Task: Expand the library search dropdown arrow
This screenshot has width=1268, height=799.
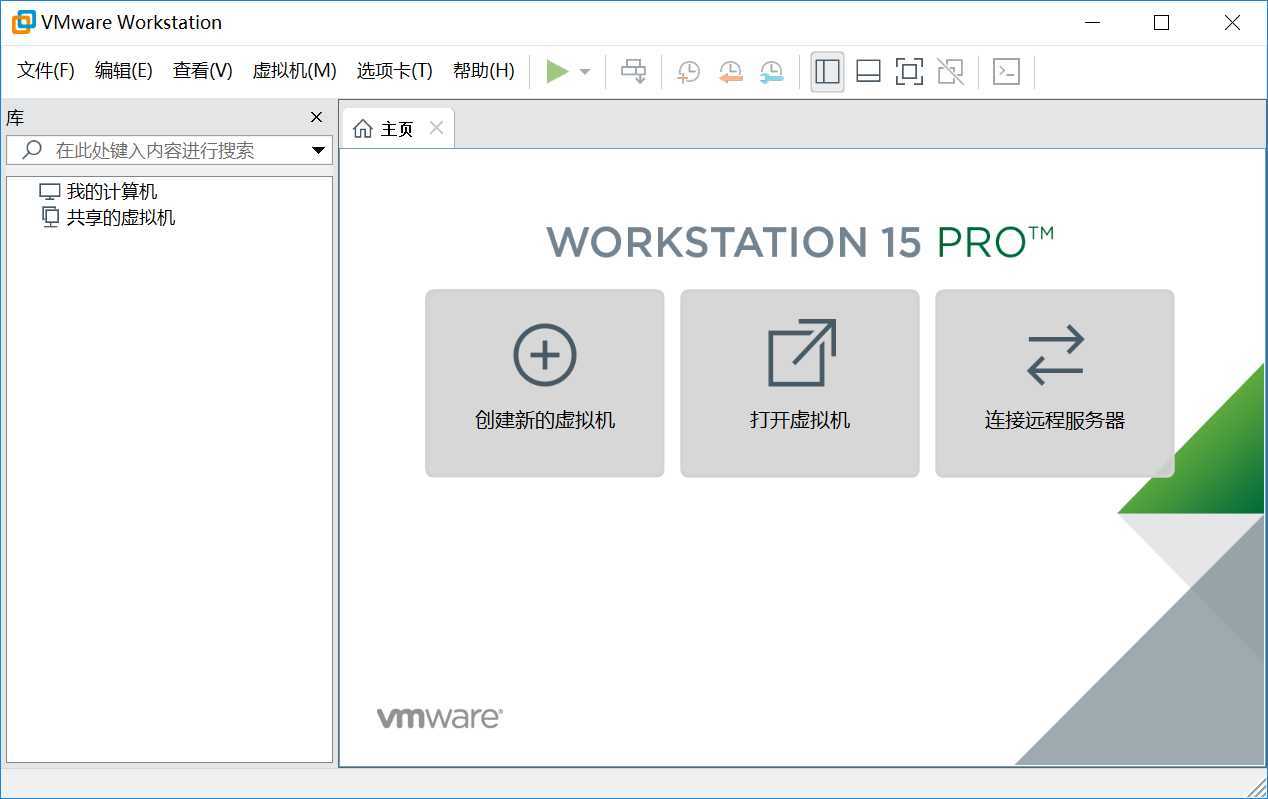Action: coord(319,151)
